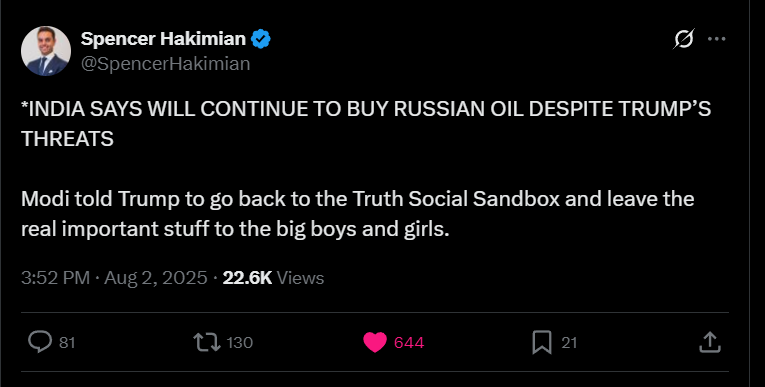Open the 22.6K Views analytics link
The image size is (765, 387).
[x=273, y=278]
